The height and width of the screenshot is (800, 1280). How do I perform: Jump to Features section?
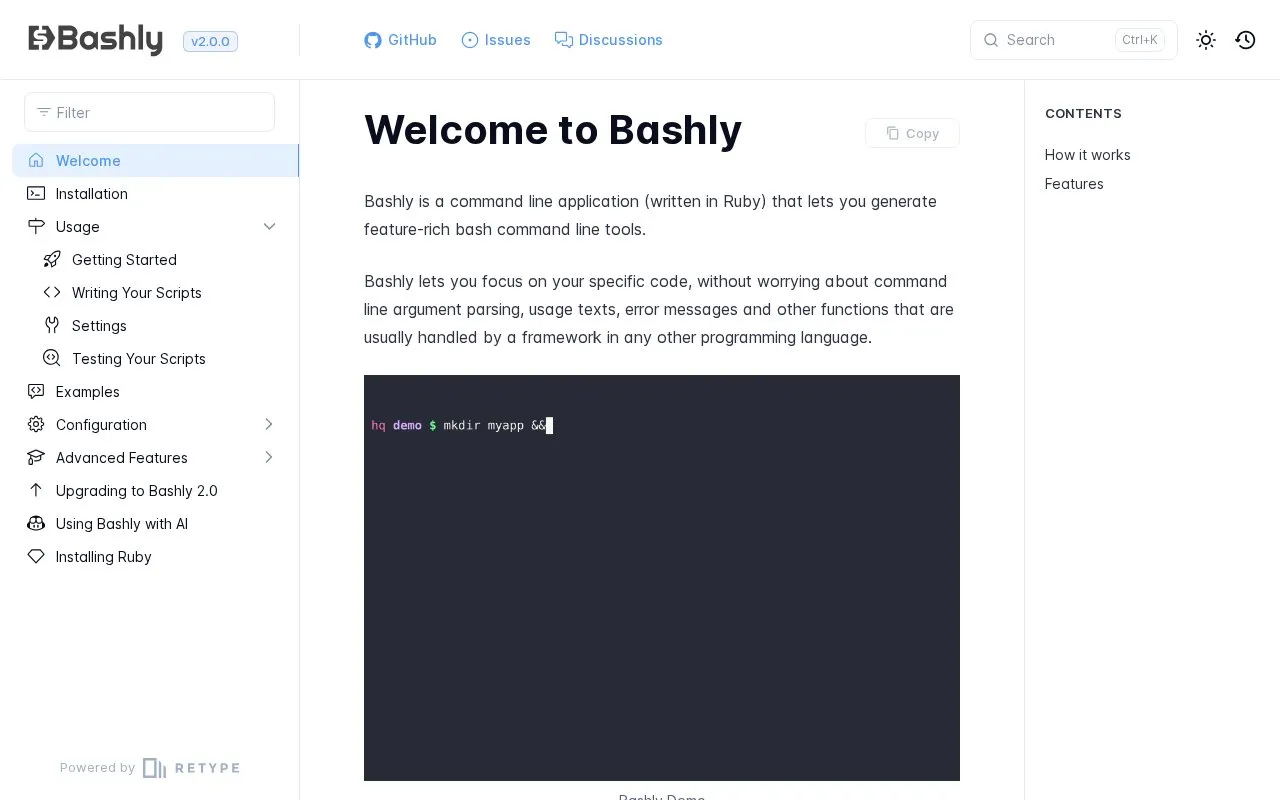point(1074,184)
